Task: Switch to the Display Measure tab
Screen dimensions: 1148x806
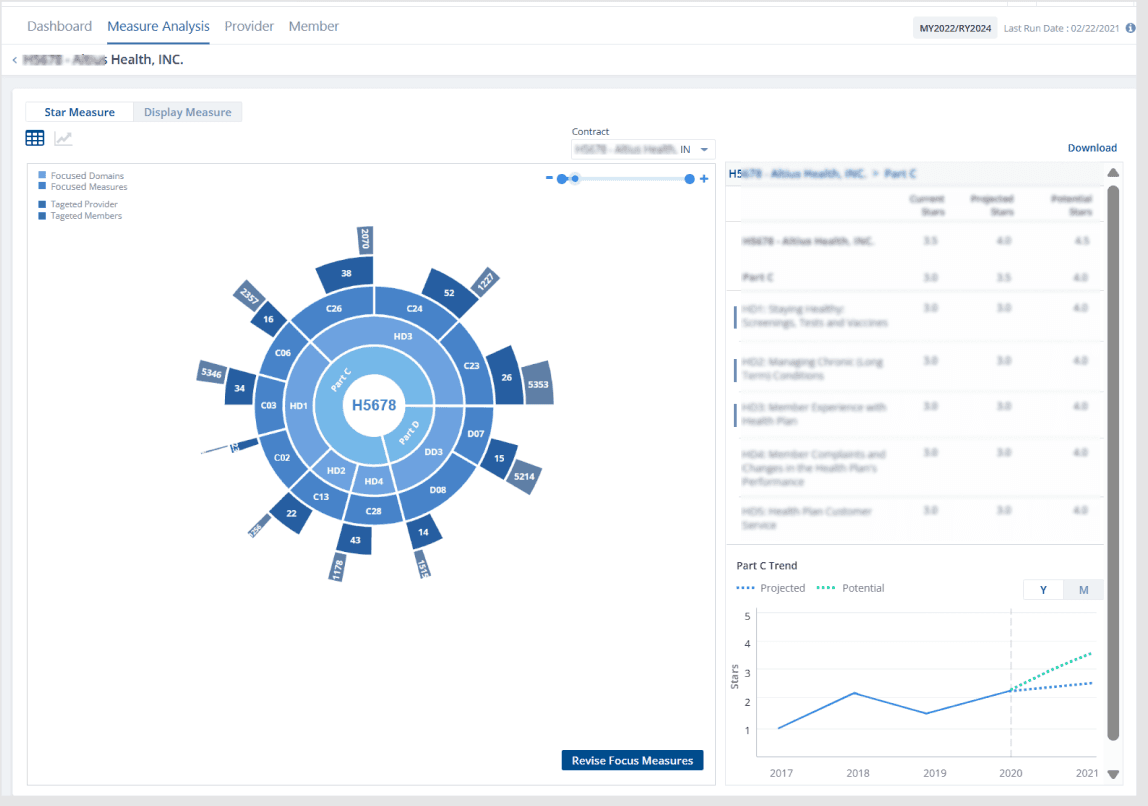Action: tap(187, 112)
